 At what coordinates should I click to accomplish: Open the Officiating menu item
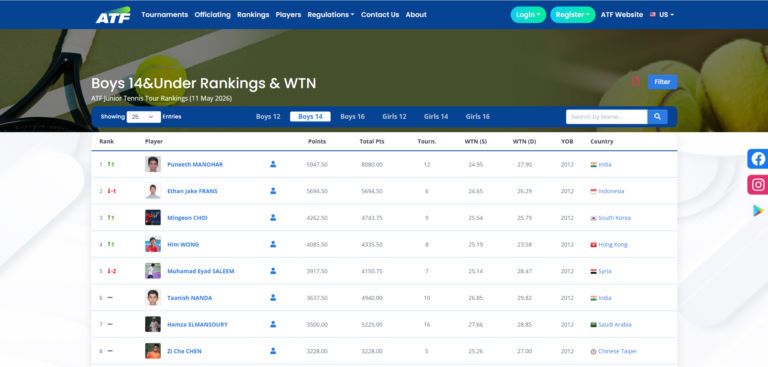tap(213, 15)
